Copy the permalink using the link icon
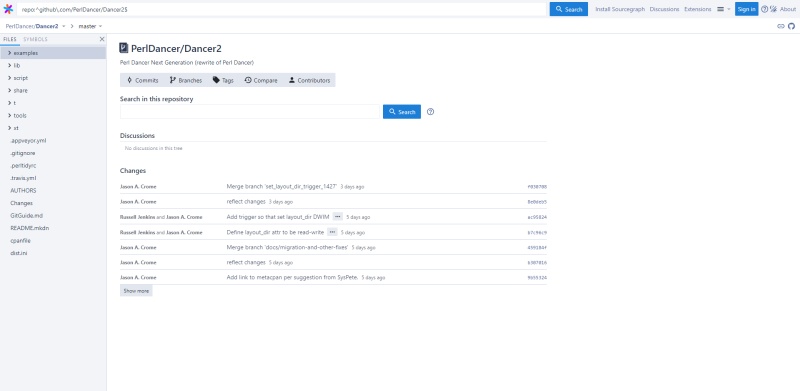Viewport: 800px width, 391px height. point(781,26)
